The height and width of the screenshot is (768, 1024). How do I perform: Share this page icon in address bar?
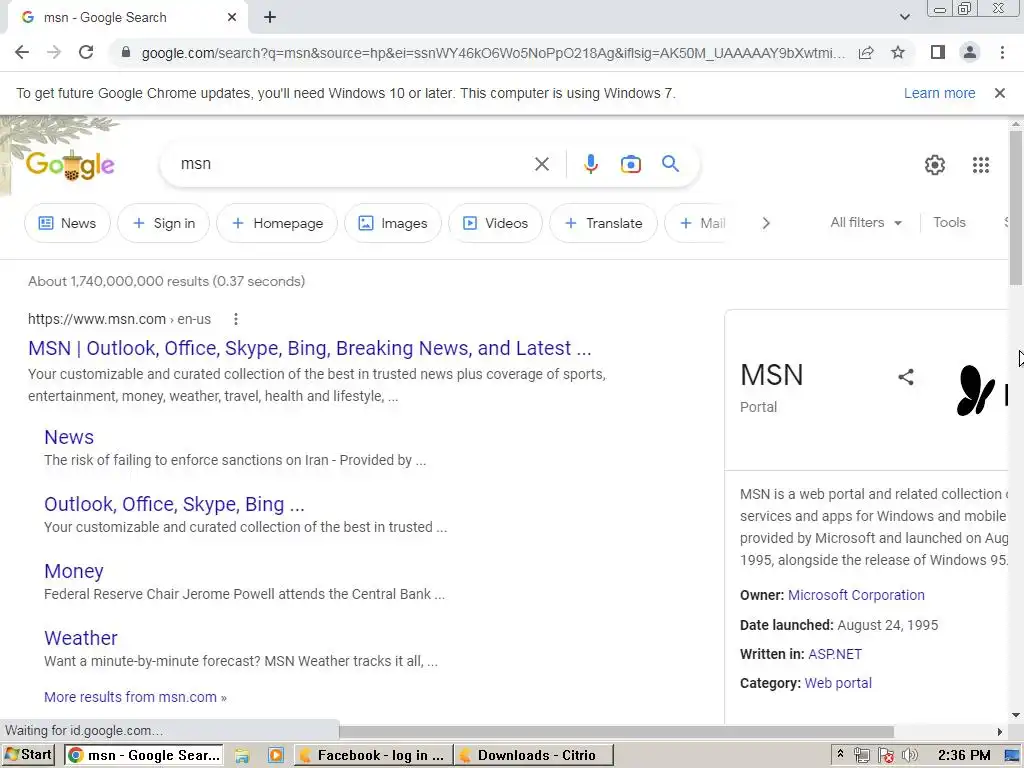(866, 52)
